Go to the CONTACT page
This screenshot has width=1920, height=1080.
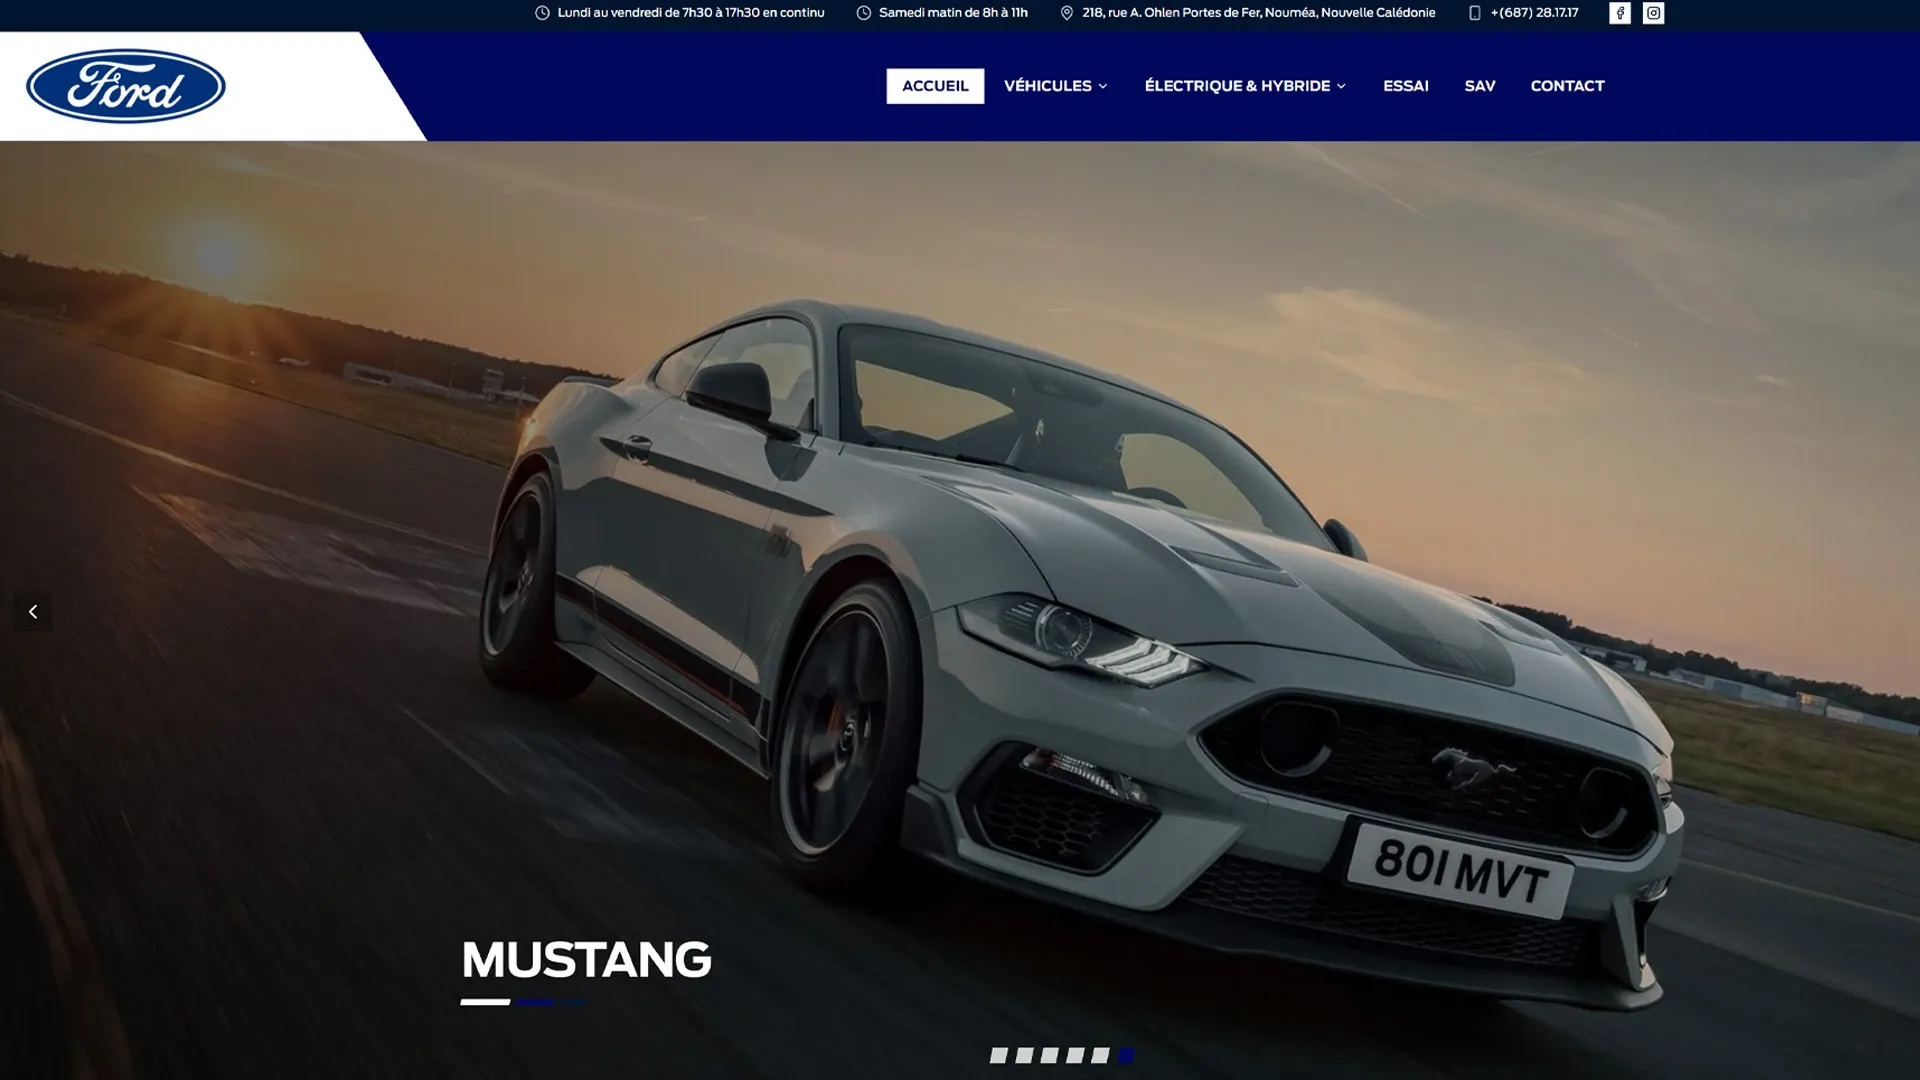pos(1567,86)
